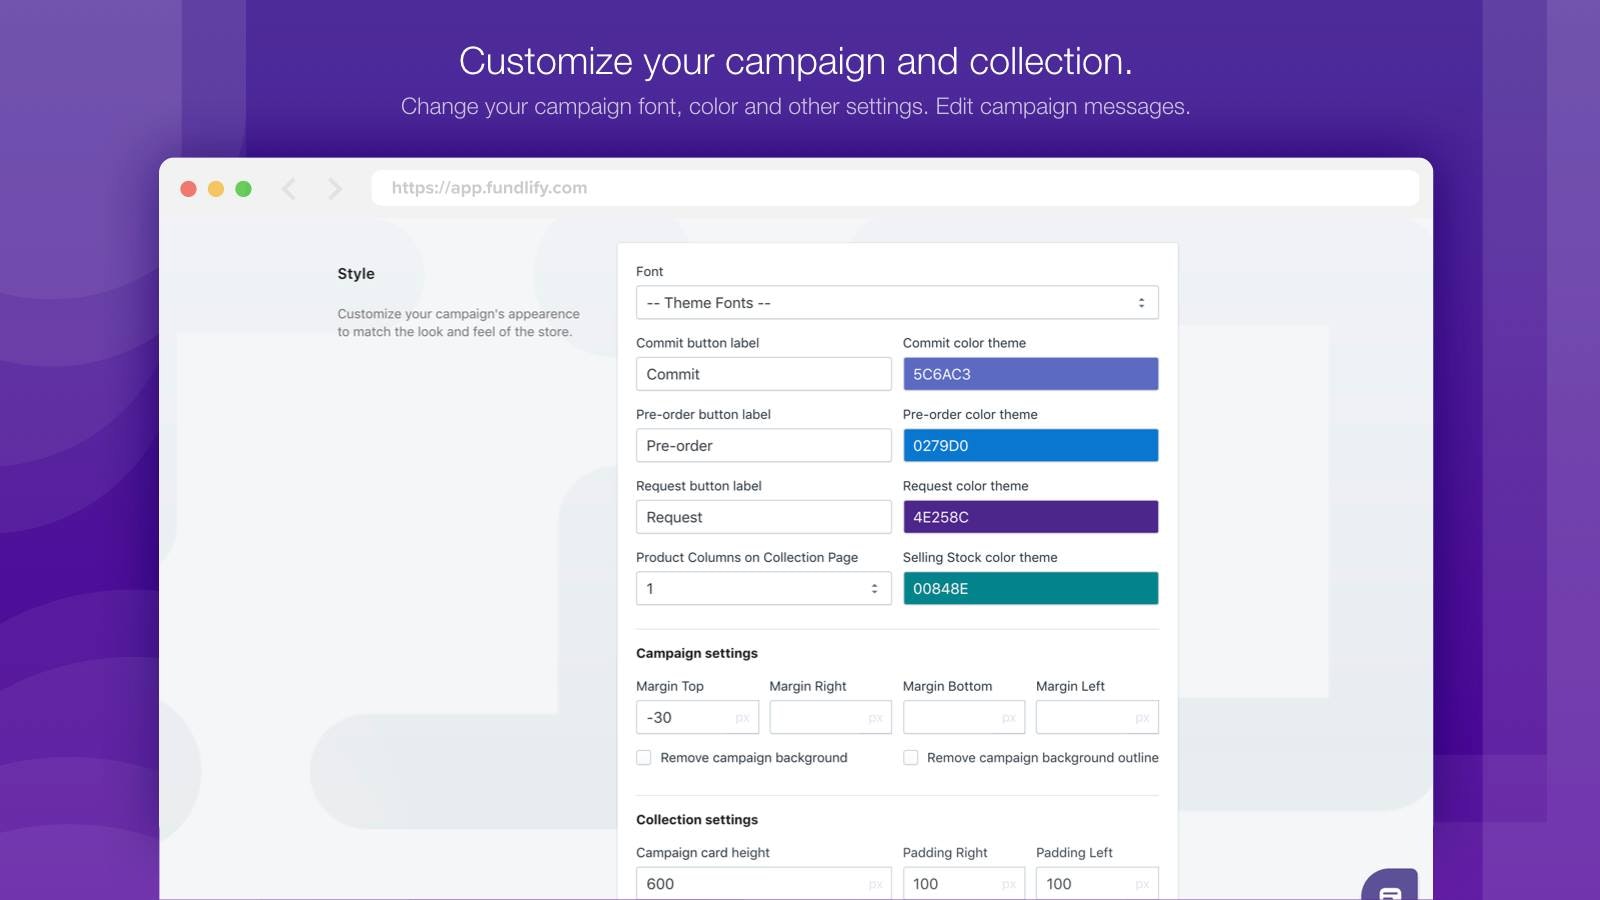Click the Margin Left field
The width and height of the screenshot is (1600, 900).
1097,717
